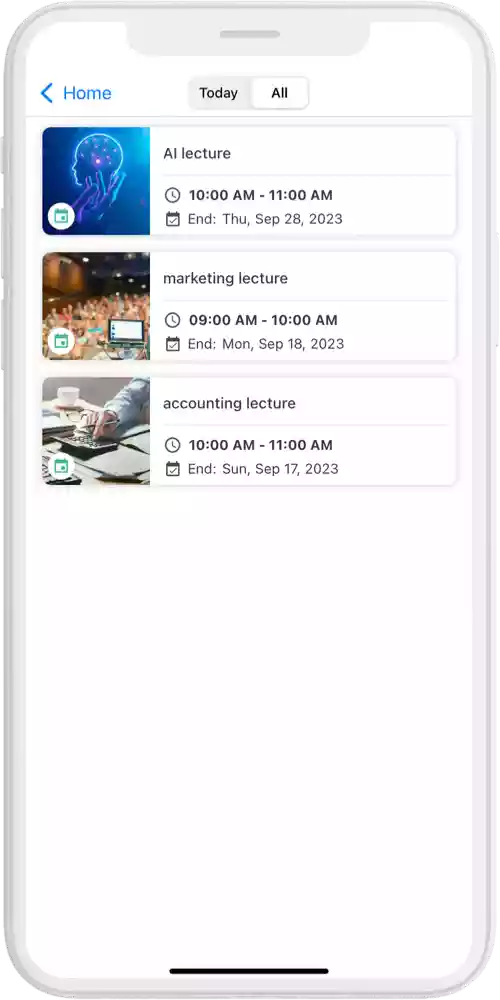
Task: Open the 'accounting lecture' title
Action: pos(229,404)
